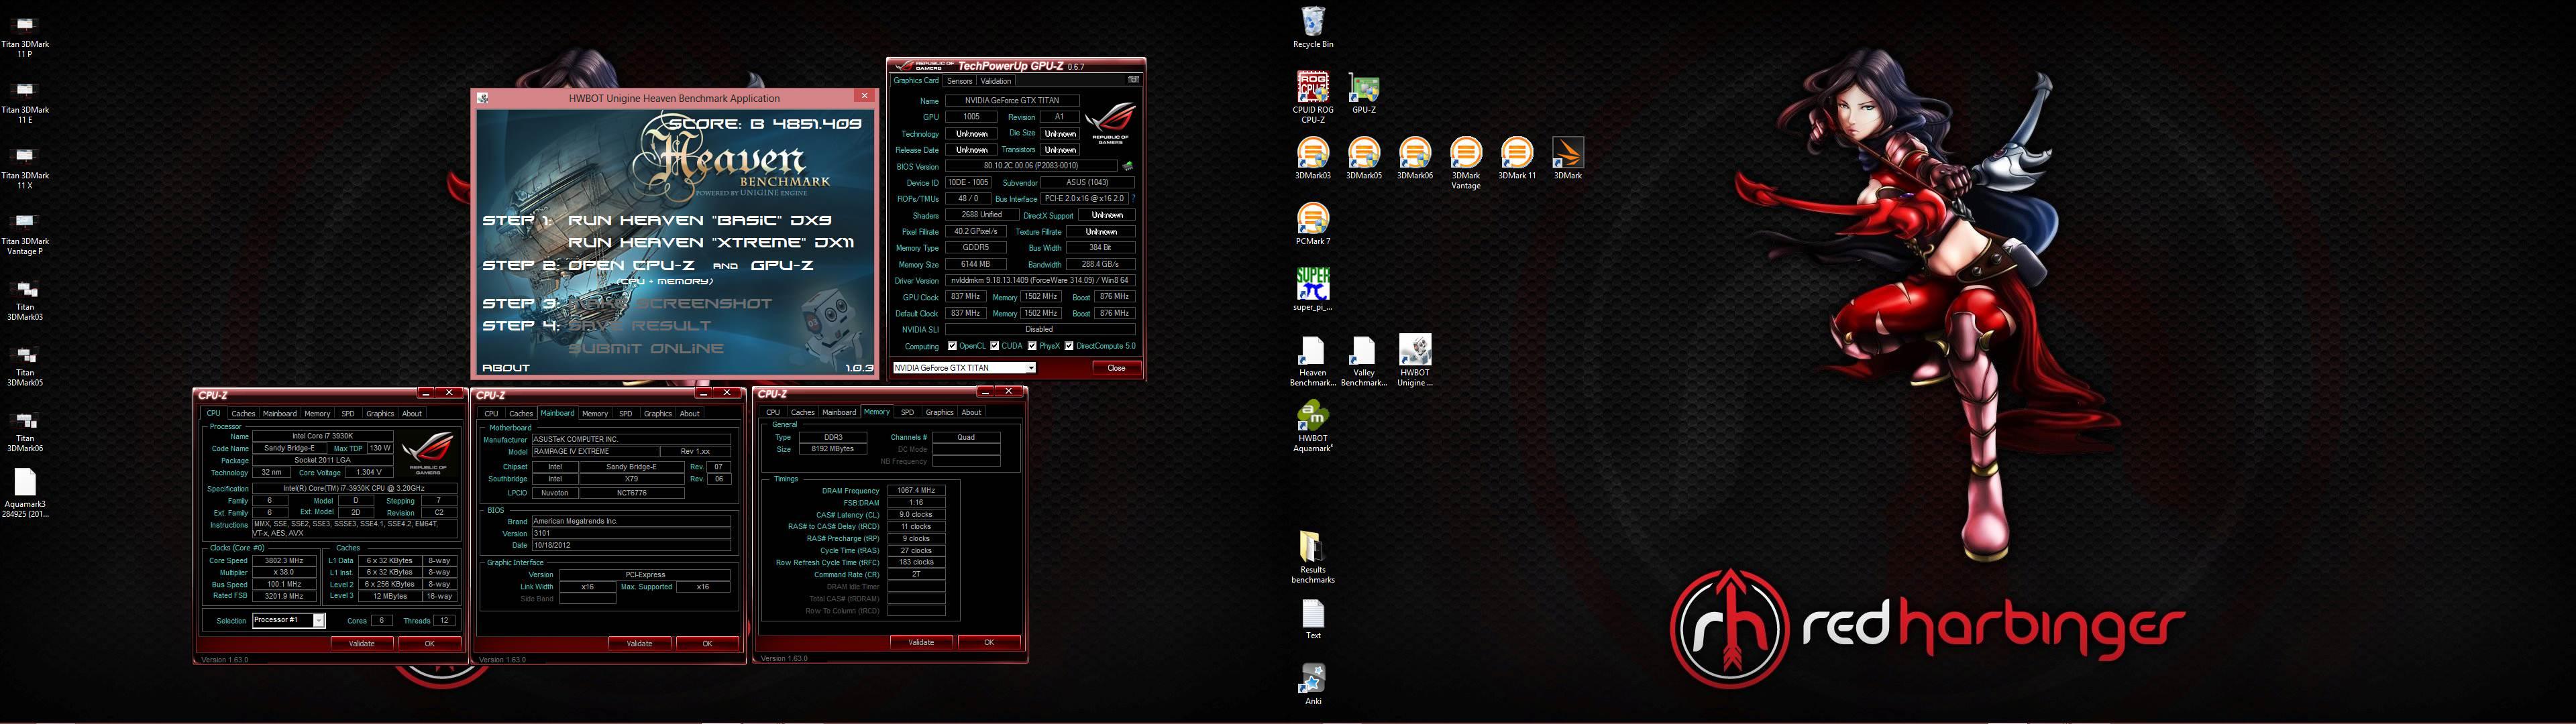Select the HWBOT Unigine desktop shortcut
The image size is (2576, 724).
click(1414, 361)
